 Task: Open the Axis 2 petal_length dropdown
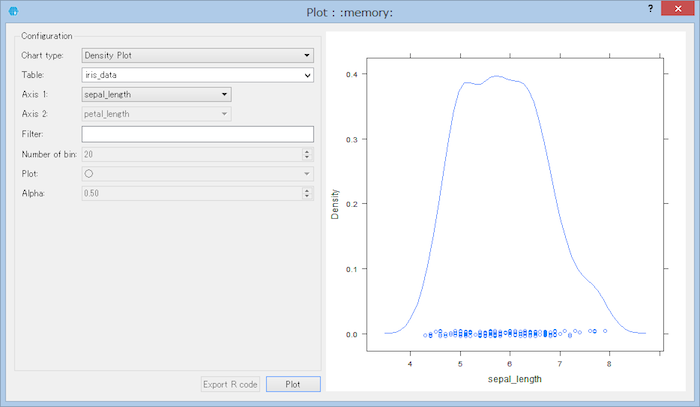tap(156, 114)
